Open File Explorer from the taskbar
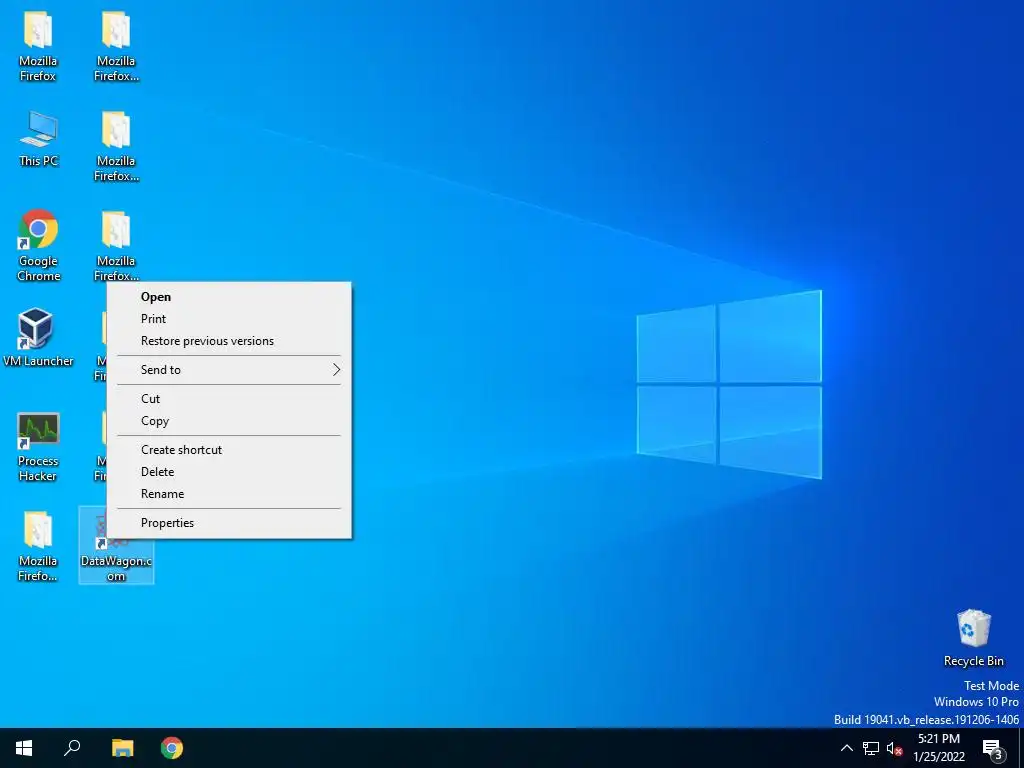The width and height of the screenshot is (1024, 768). 122,748
